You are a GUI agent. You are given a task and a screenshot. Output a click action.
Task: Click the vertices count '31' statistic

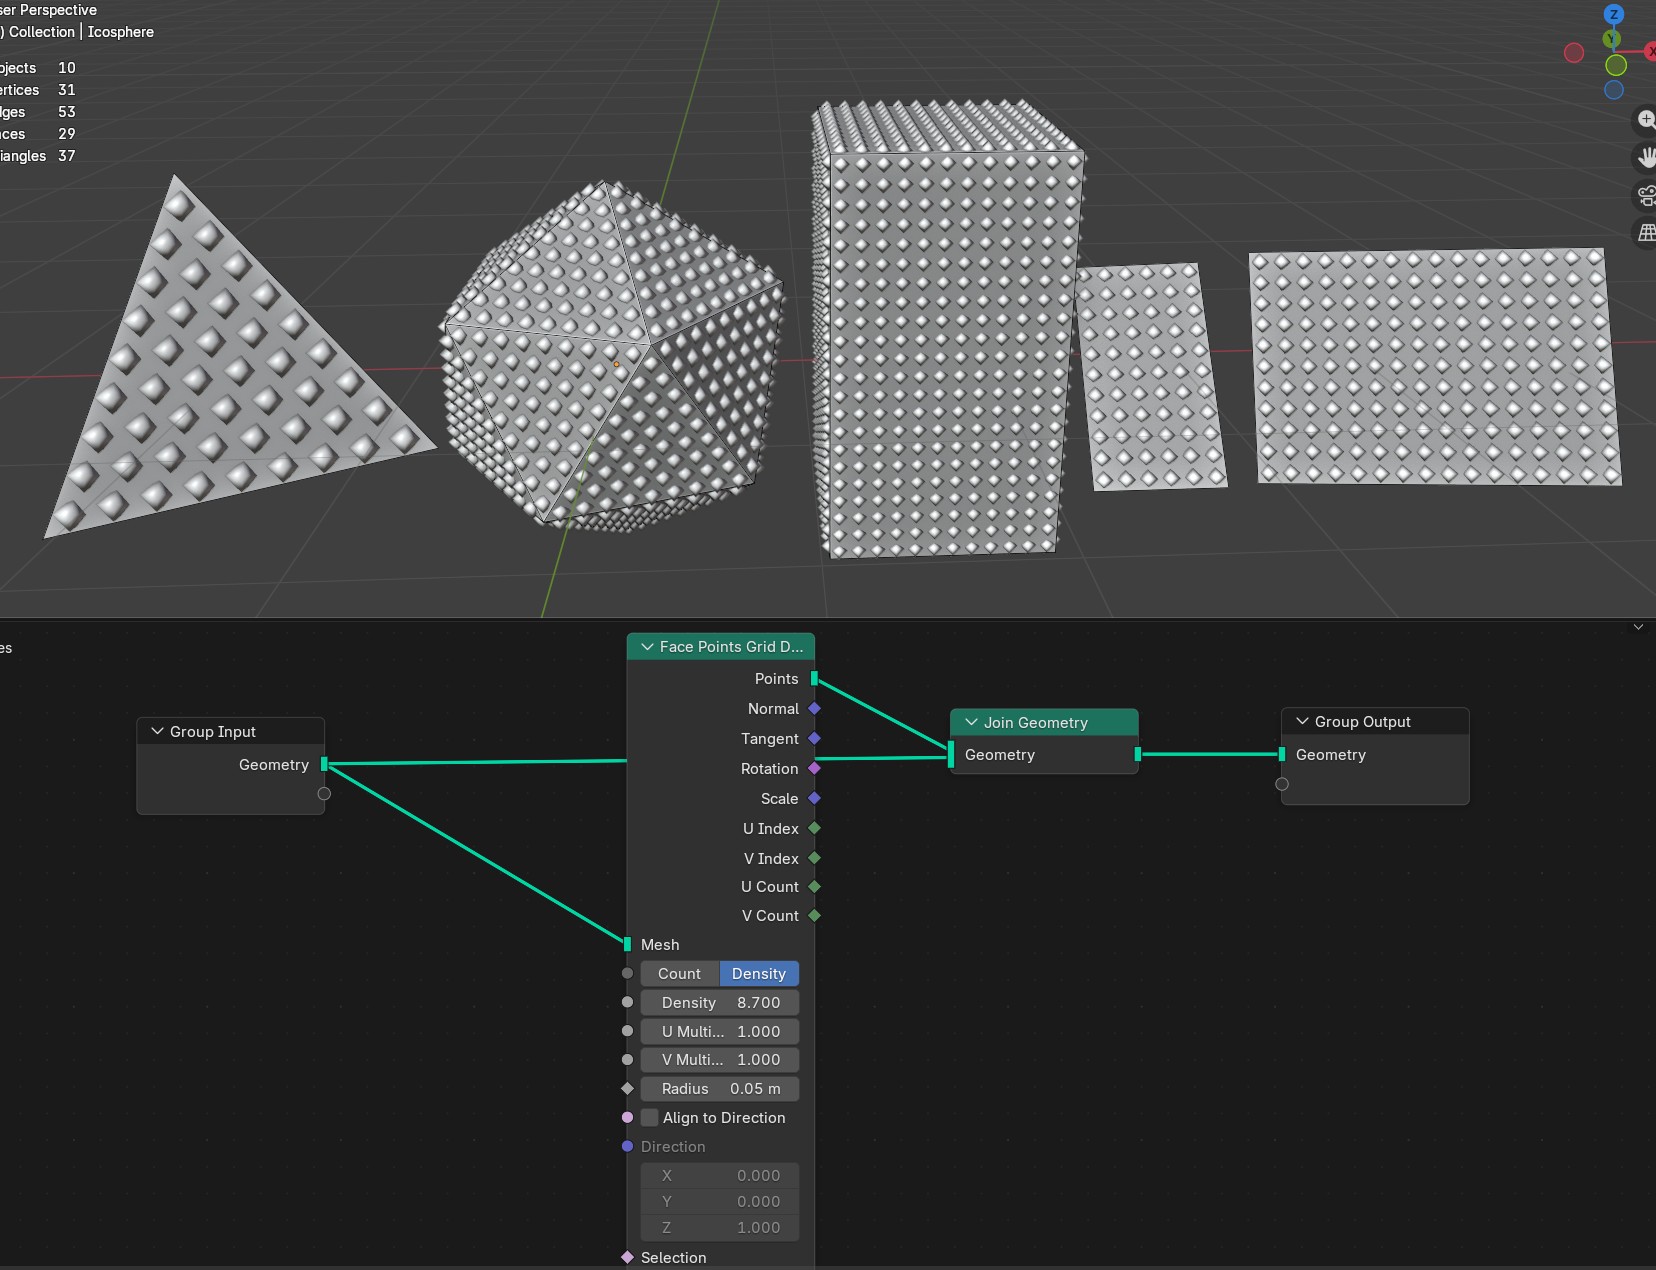click(x=66, y=90)
